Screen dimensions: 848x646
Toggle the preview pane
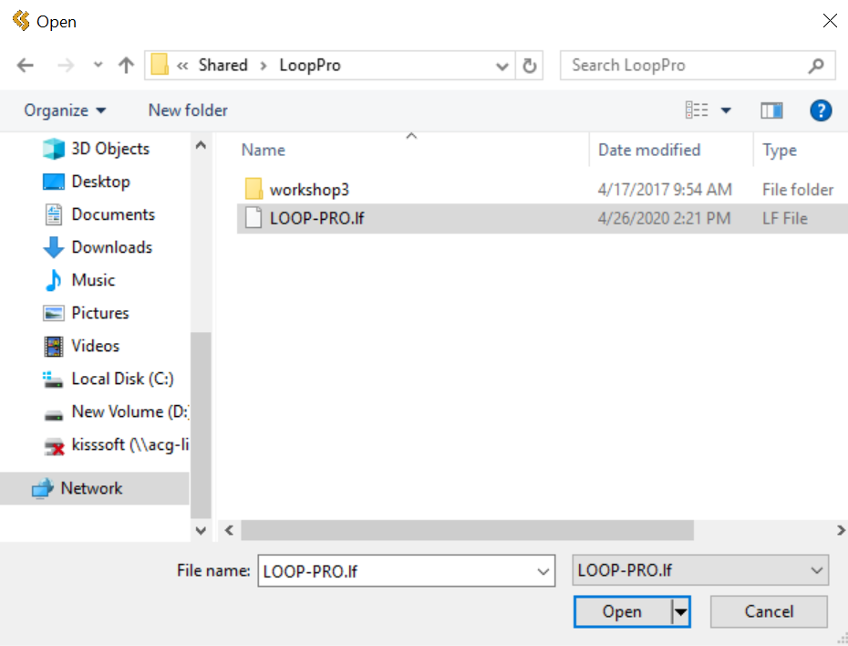[x=771, y=110]
